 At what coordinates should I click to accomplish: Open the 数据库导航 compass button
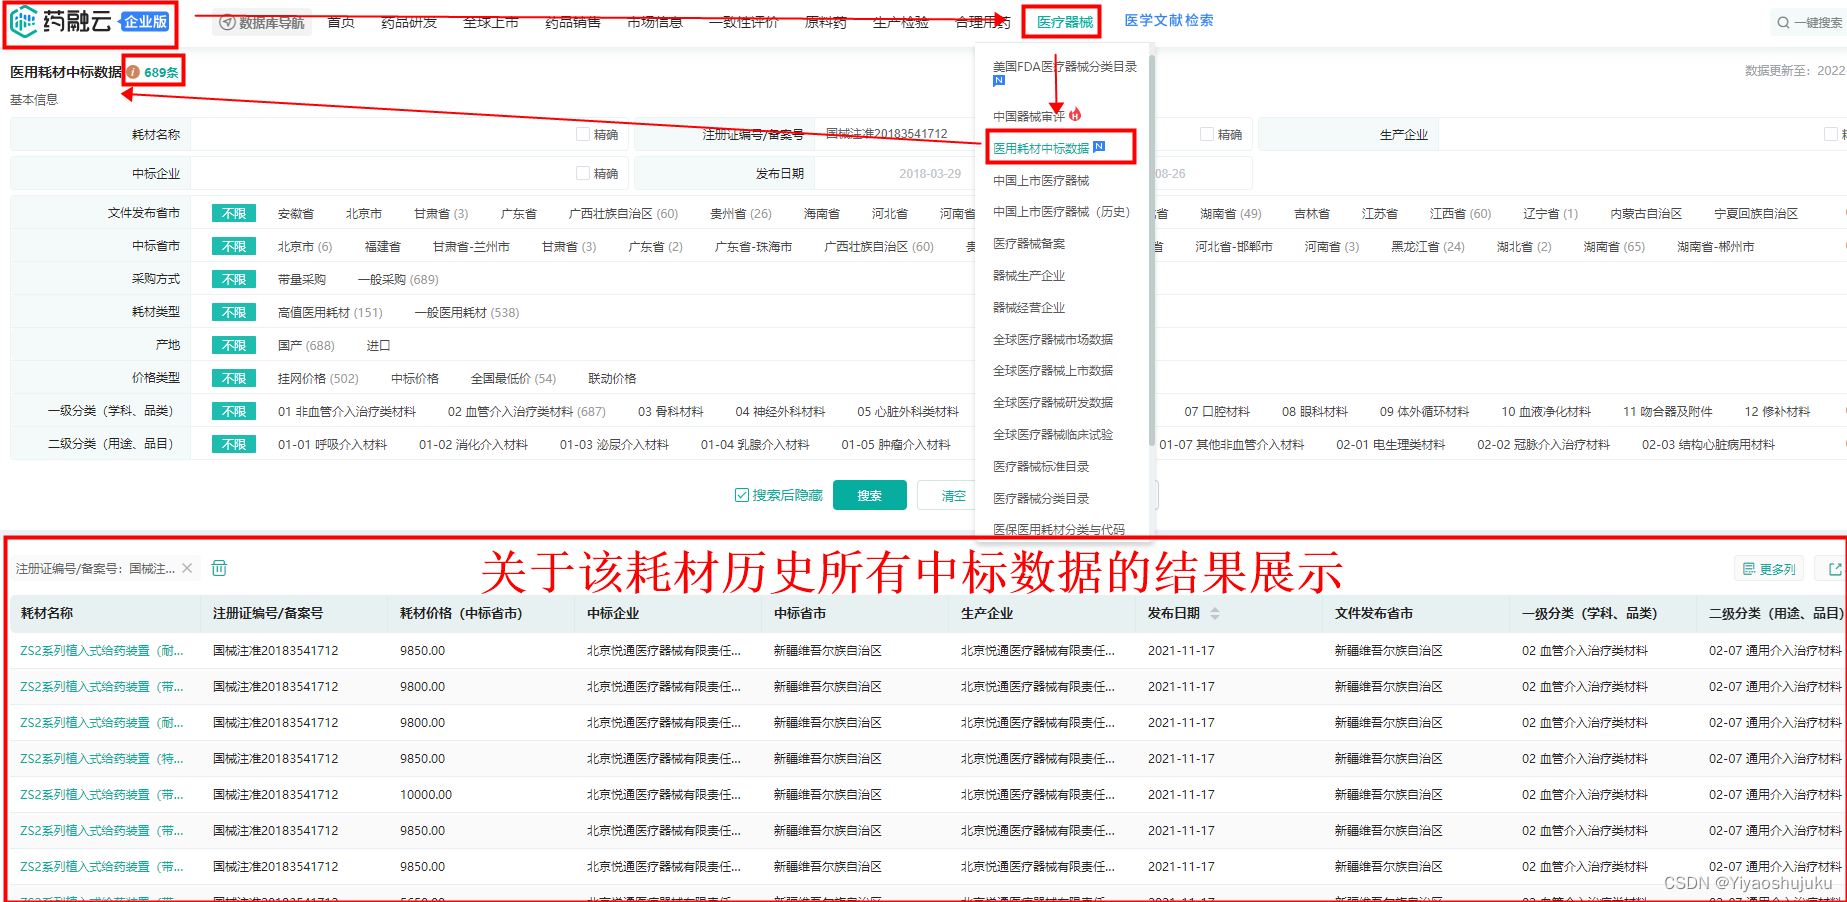(262, 22)
